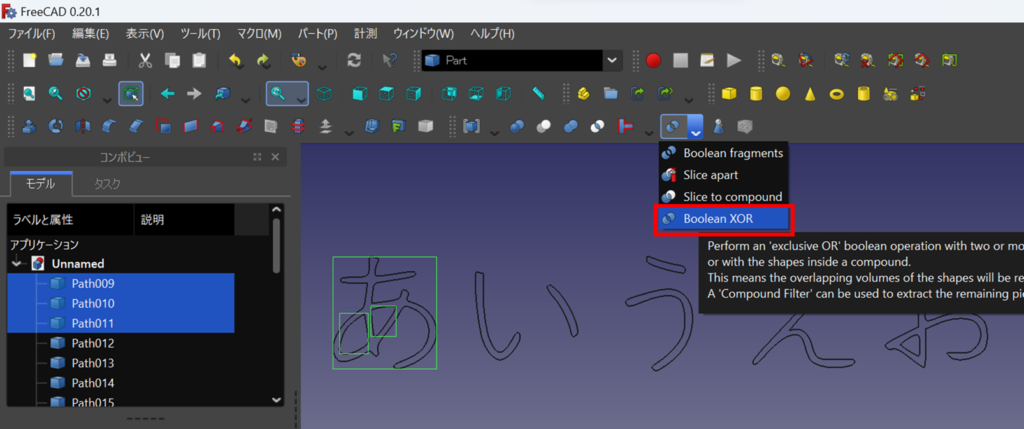
Task: Select Boolean XOR menu entry
Action: pos(724,219)
